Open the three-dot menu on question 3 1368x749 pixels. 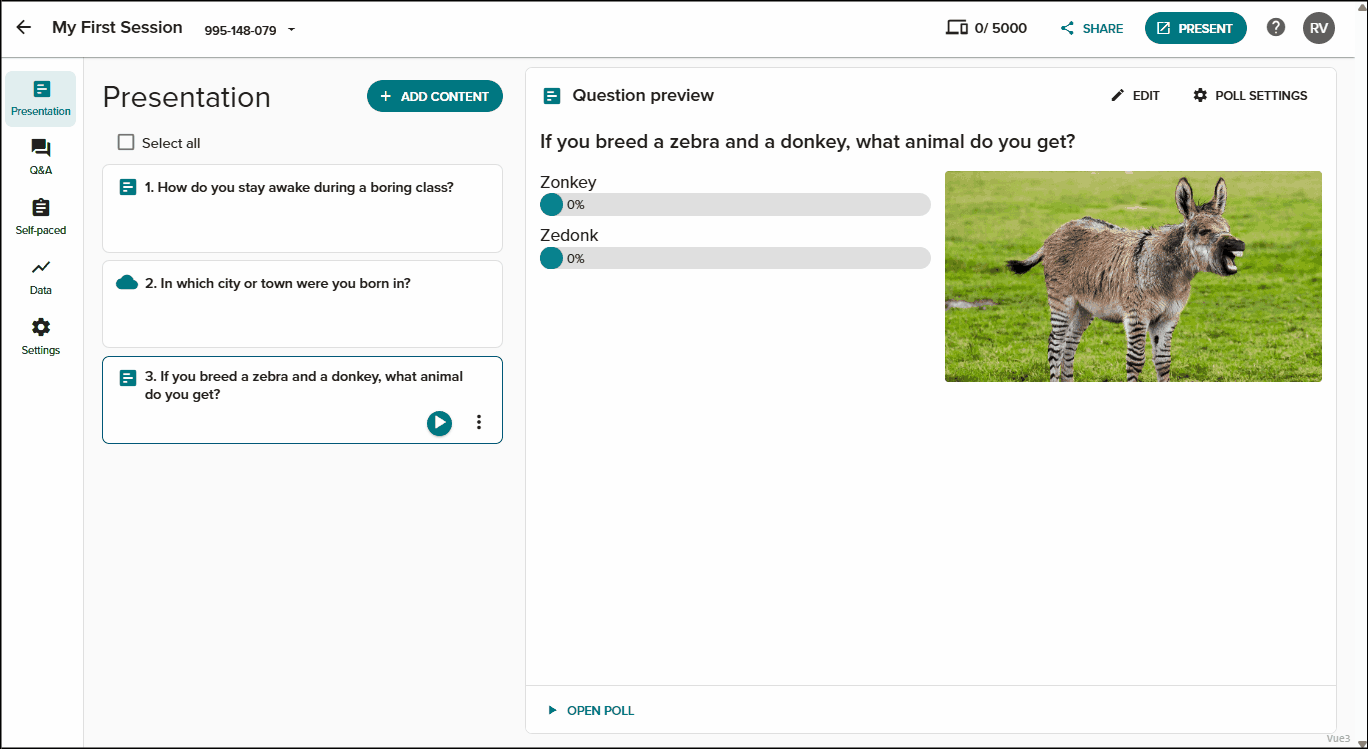(x=479, y=423)
